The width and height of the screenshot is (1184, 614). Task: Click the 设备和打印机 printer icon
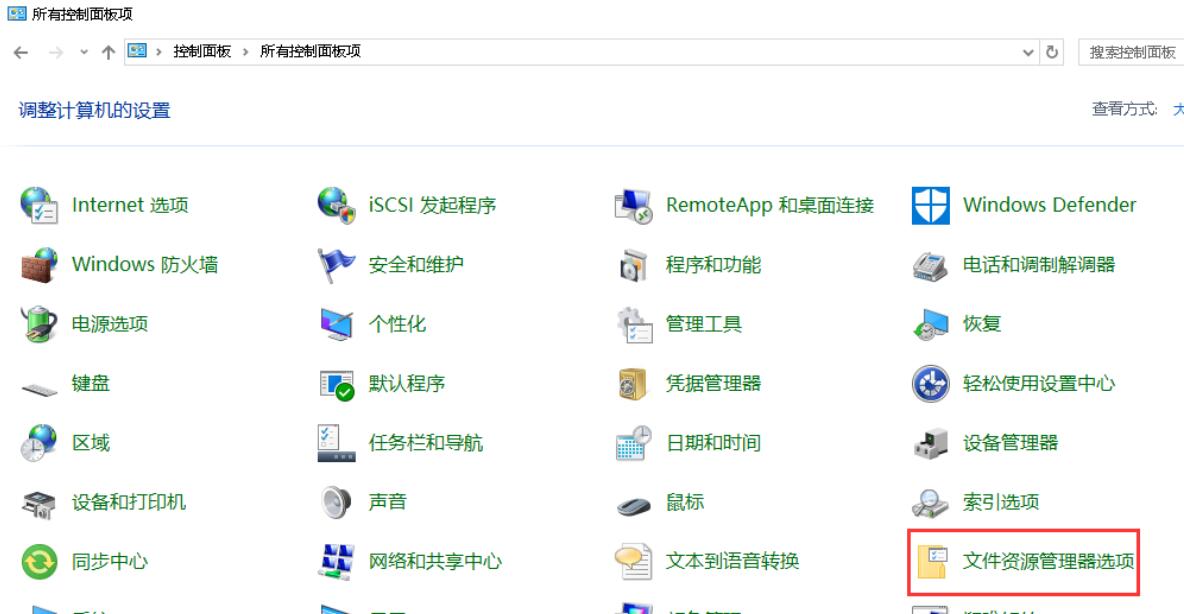[39, 503]
